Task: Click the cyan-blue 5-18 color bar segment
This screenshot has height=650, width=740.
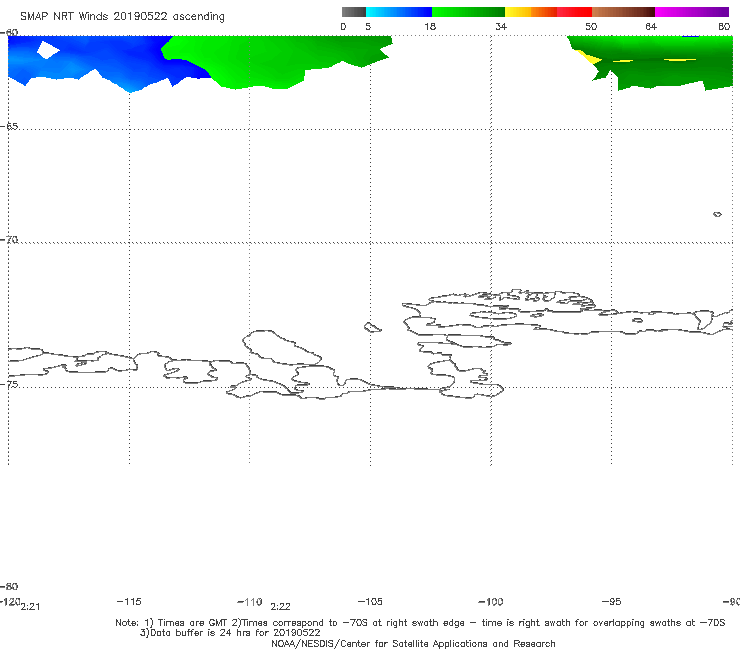Action: coord(399,12)
